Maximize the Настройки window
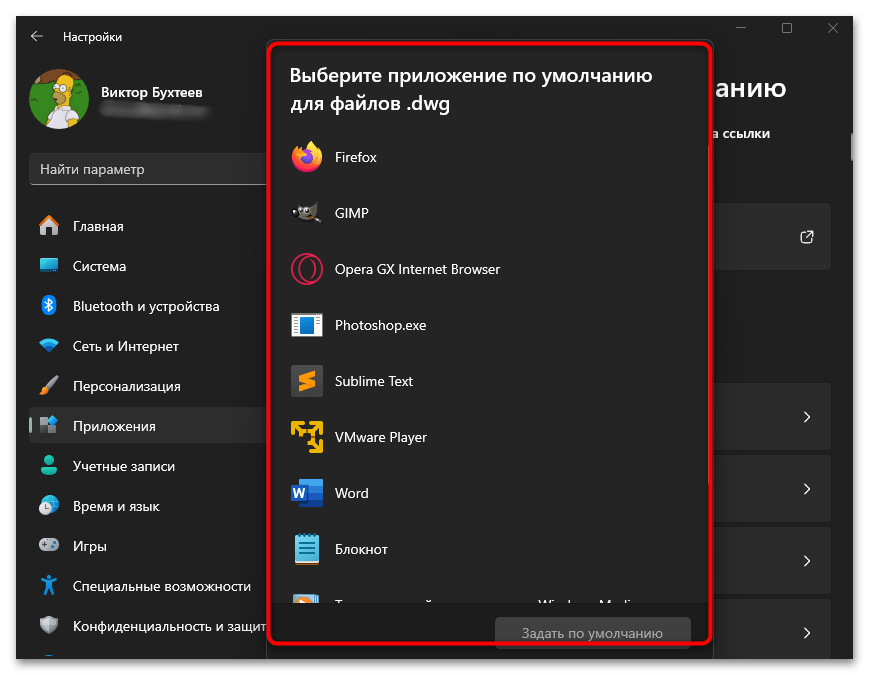 coord(787,28)
